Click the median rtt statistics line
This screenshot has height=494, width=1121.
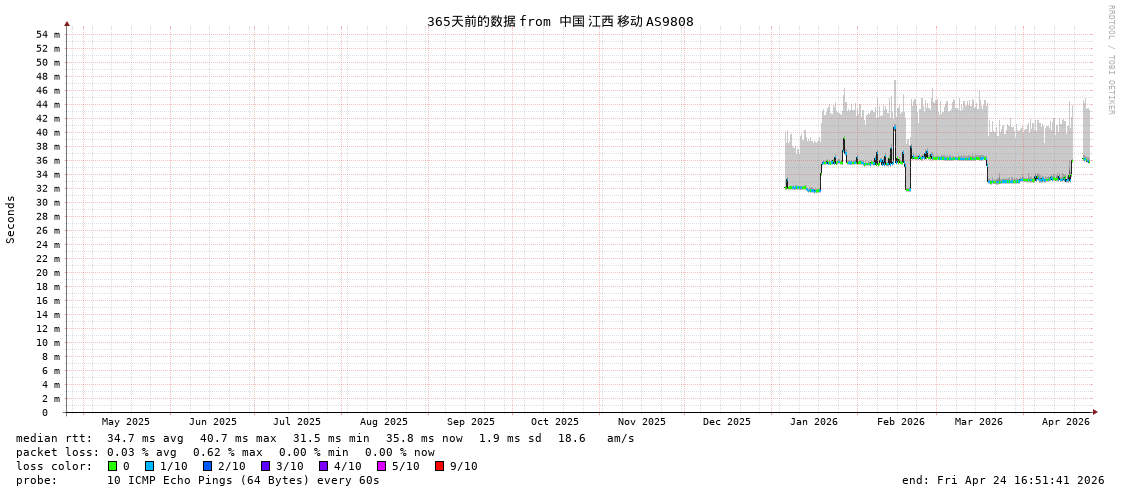click(325, 438)
